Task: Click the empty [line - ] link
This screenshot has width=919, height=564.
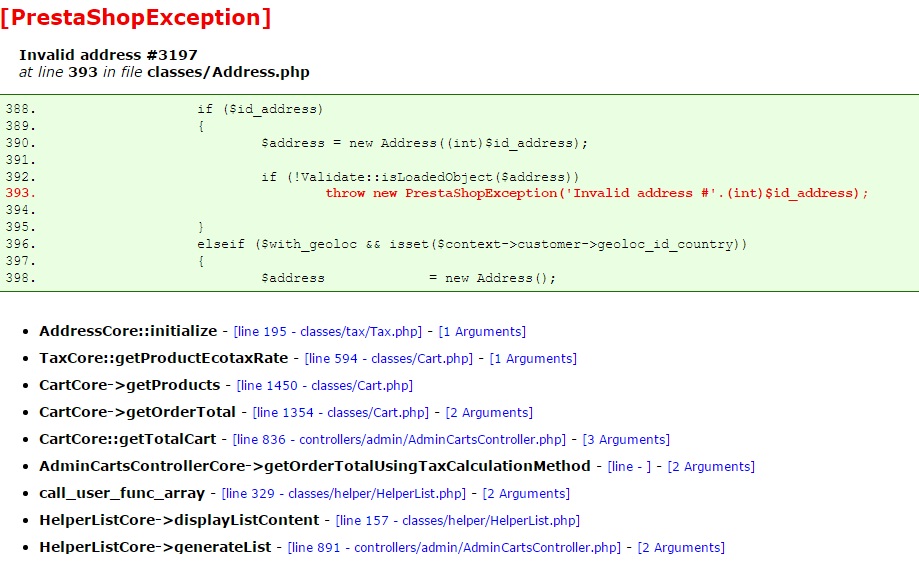Action: (x=629, y=467)
